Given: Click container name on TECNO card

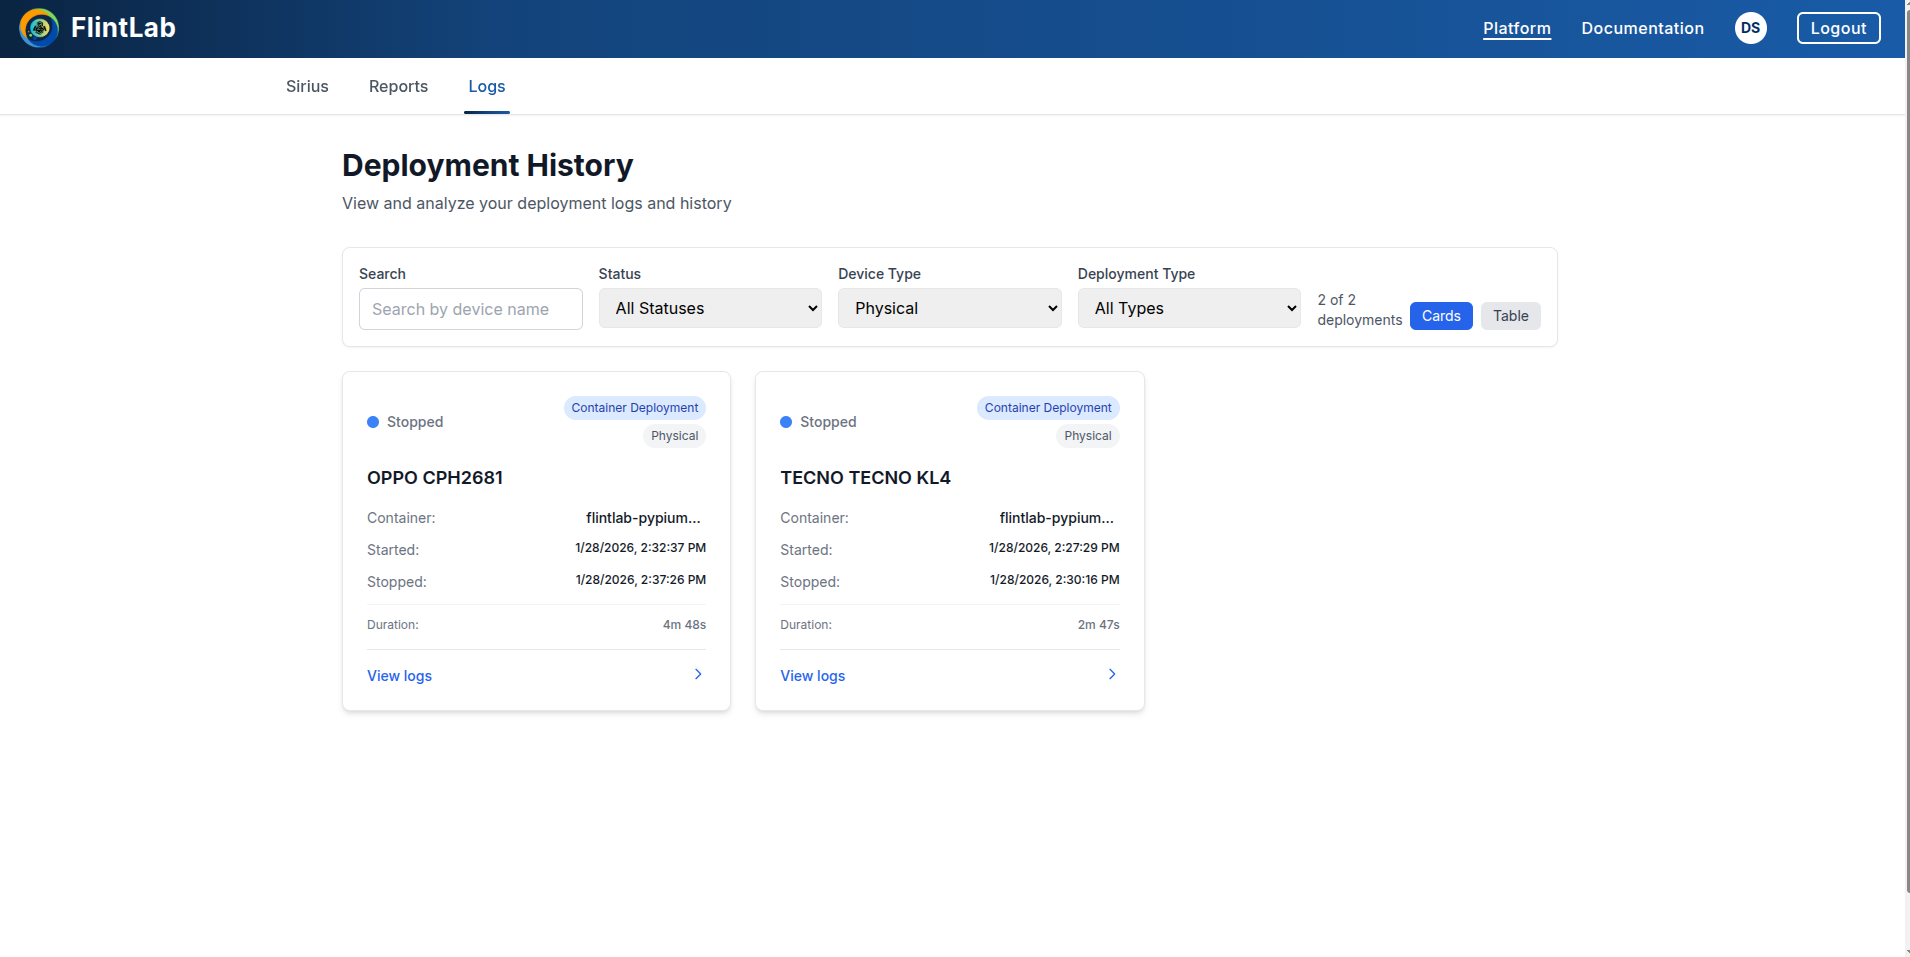Looking at the screenshot, I should (1057, 518).
